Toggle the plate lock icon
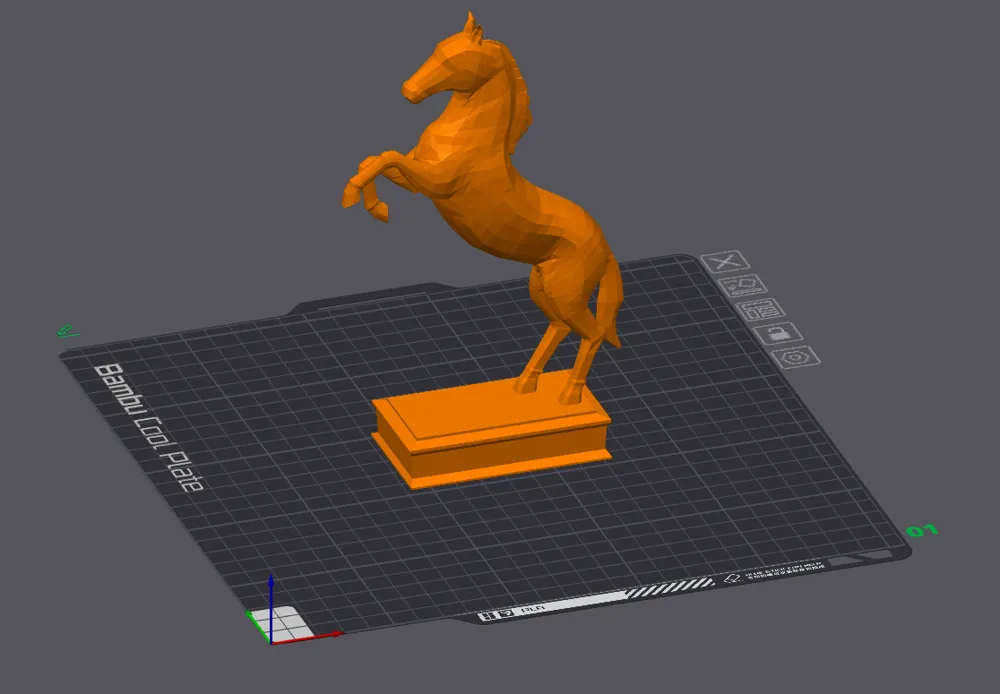The image size is (1000, 694). coord(778,333)
